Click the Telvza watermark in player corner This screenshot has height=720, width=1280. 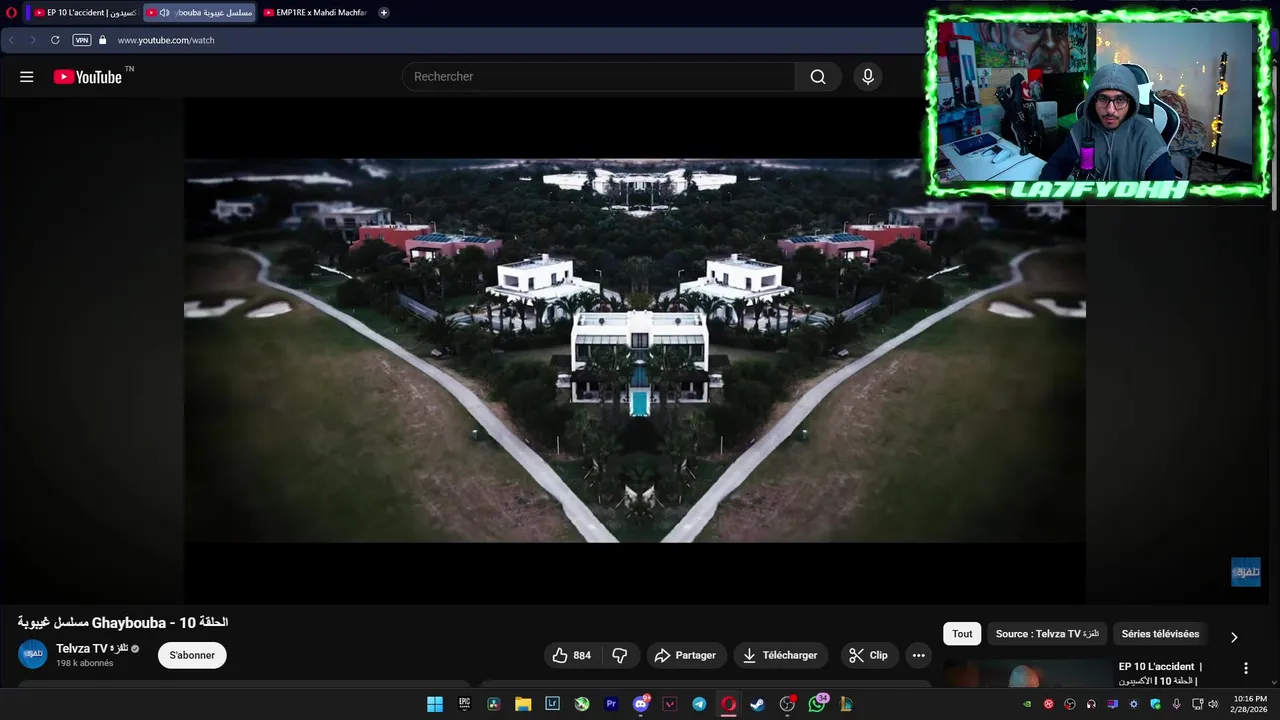(1246, 572)
